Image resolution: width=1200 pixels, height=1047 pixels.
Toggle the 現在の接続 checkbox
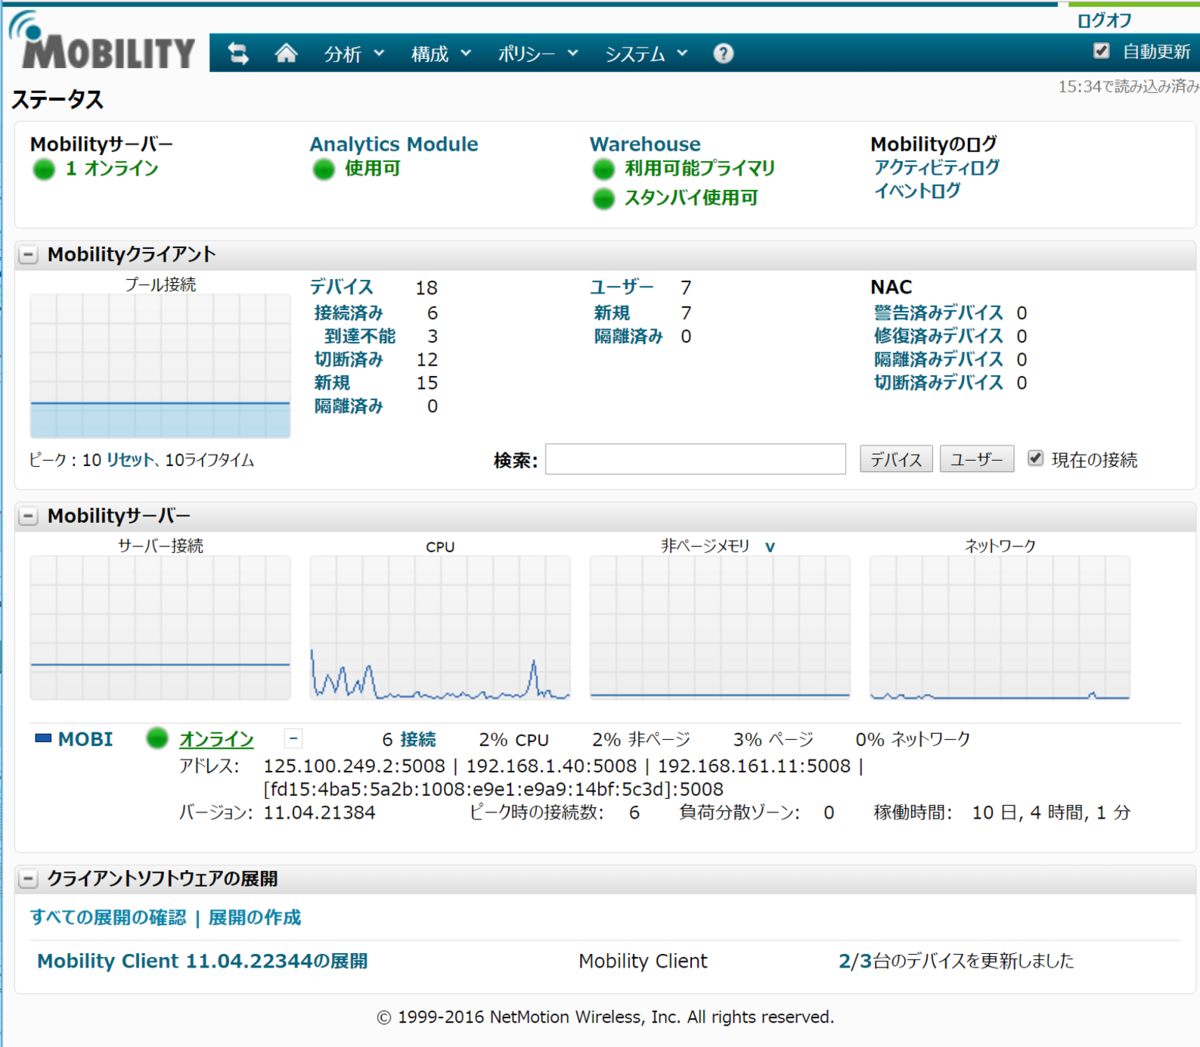coord(1035,458)
